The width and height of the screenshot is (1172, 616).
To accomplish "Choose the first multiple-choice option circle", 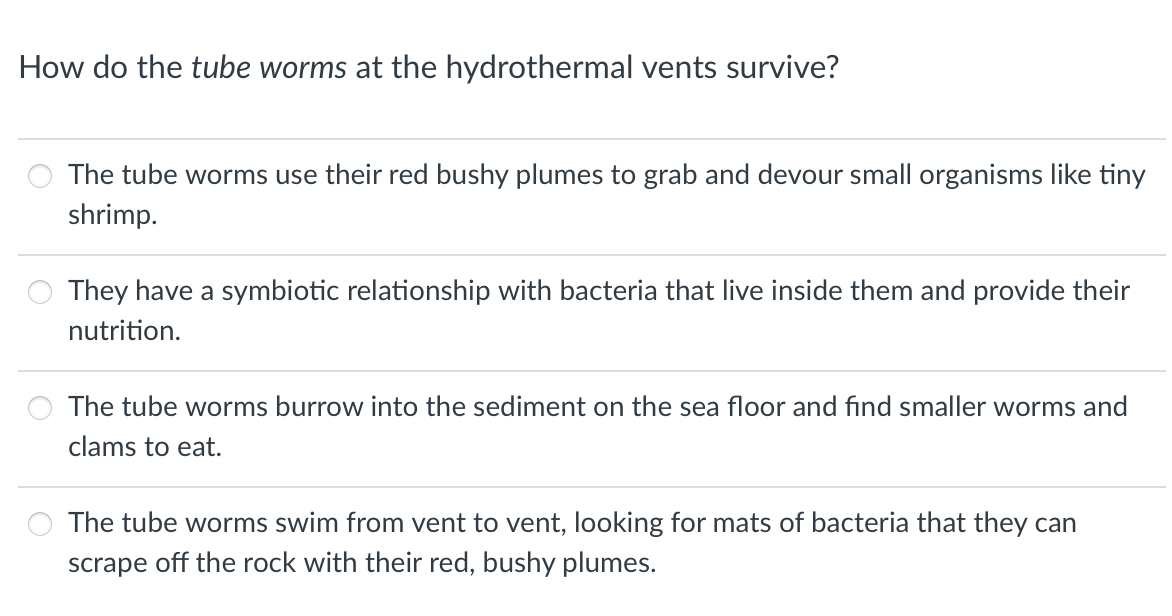I will coord(40,176).
